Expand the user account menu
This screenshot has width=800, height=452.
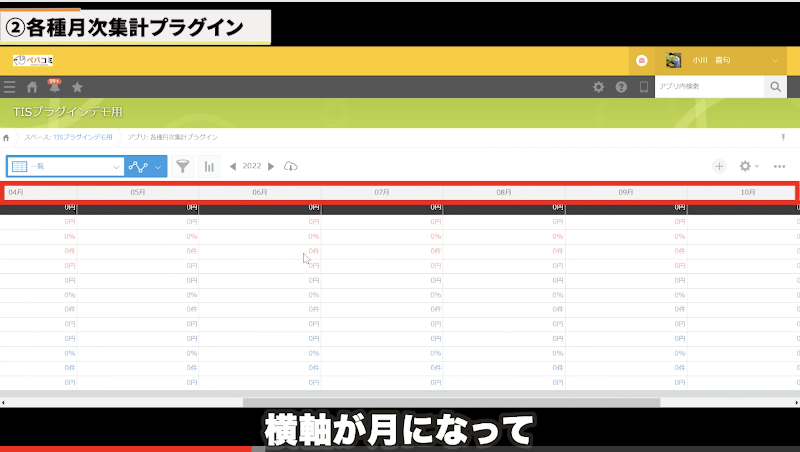pos(778,60)
